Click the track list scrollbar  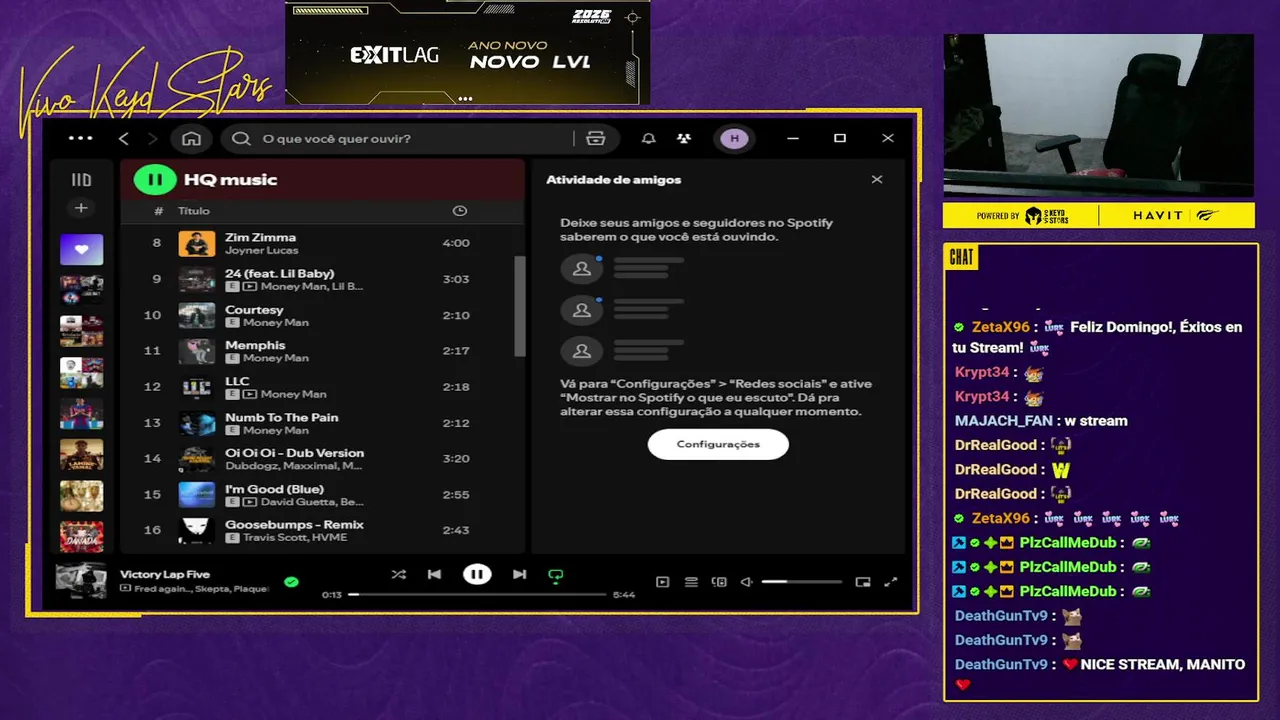pyautogui.click(x=519, y=305)
